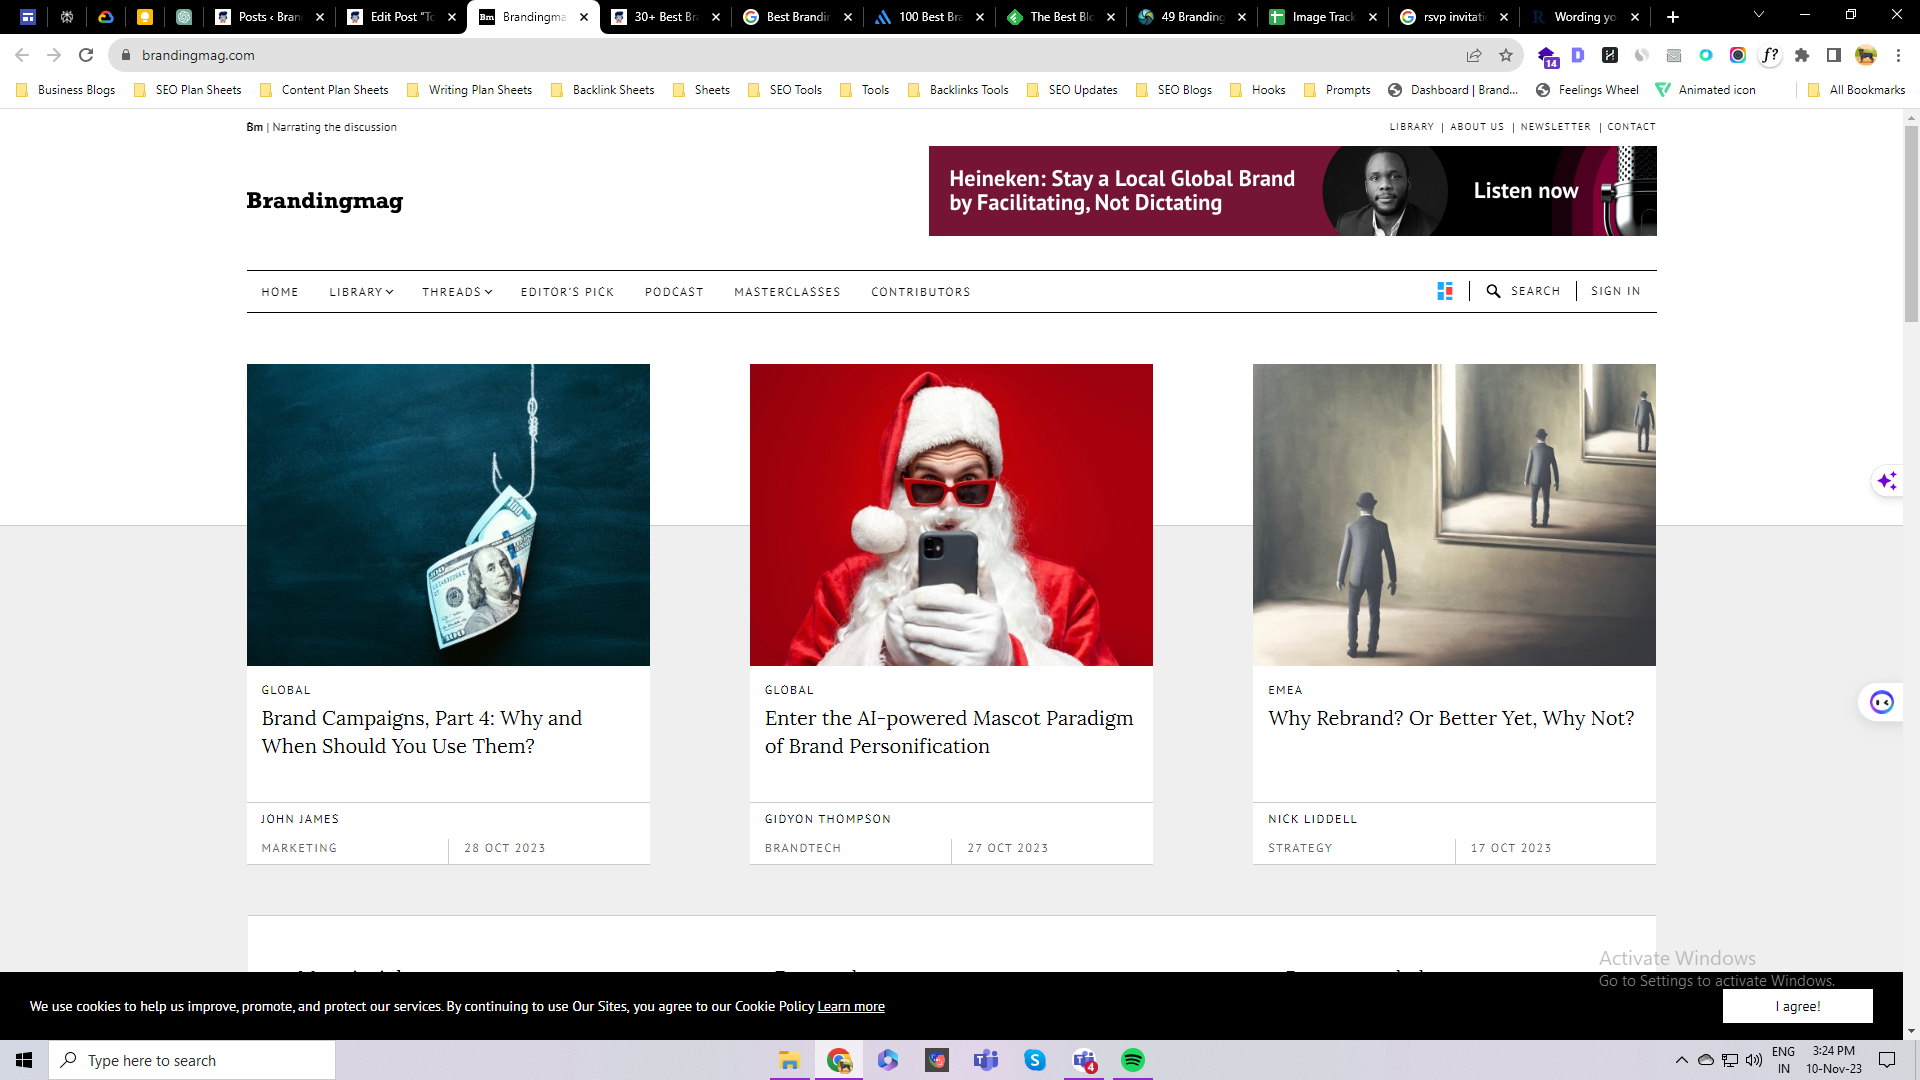Open the All Bookmarks folder
The image size is (1920, 1080).
click(1856, 90)
